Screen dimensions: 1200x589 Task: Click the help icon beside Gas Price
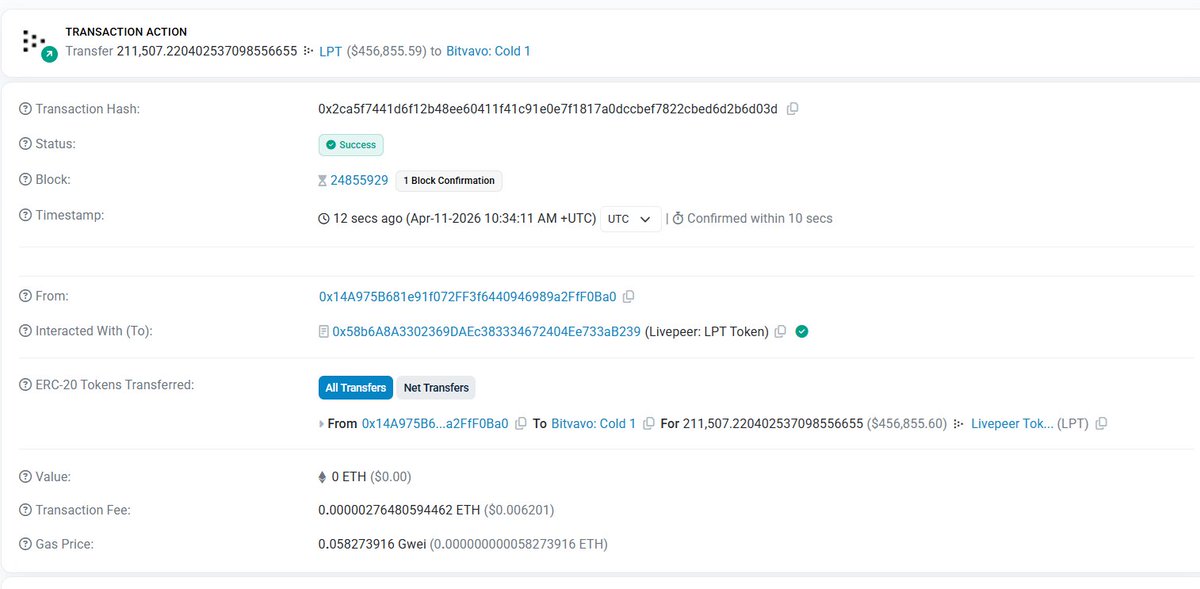25,544
